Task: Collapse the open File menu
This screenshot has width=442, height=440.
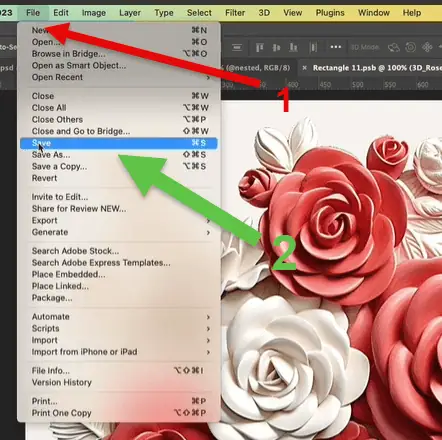Action: tap(33, 13)
